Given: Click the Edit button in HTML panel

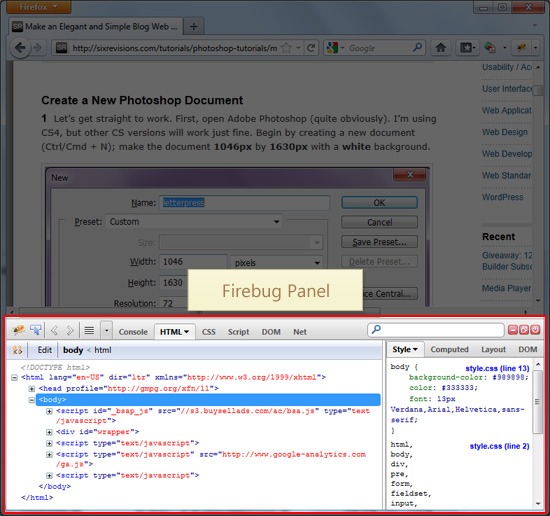Looking at the screenshot, I should tap(45, 350).
